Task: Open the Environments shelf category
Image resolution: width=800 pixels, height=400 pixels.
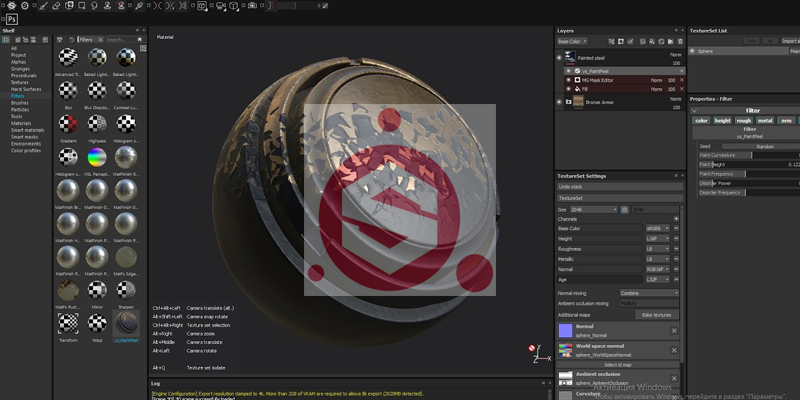Action: (x=26, y=144)
